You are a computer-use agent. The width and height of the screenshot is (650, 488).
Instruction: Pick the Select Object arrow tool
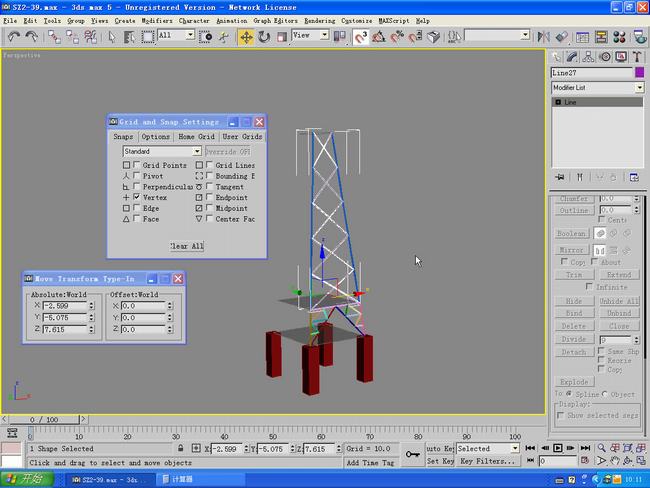[111, 37]
